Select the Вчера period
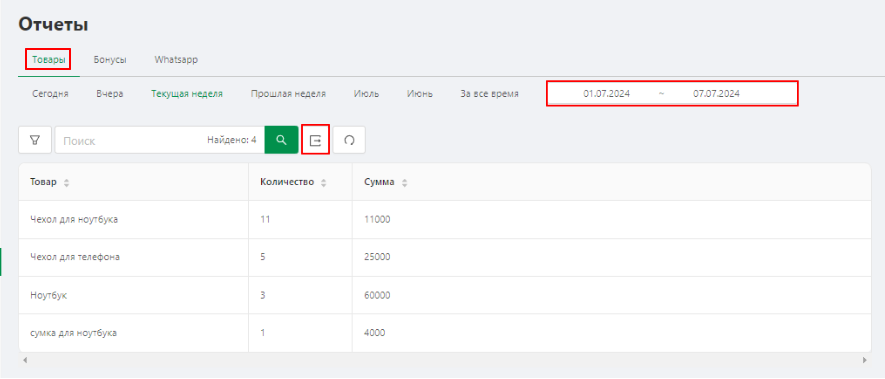The height and width of the screenshot is (379, 885). point(109,94)
